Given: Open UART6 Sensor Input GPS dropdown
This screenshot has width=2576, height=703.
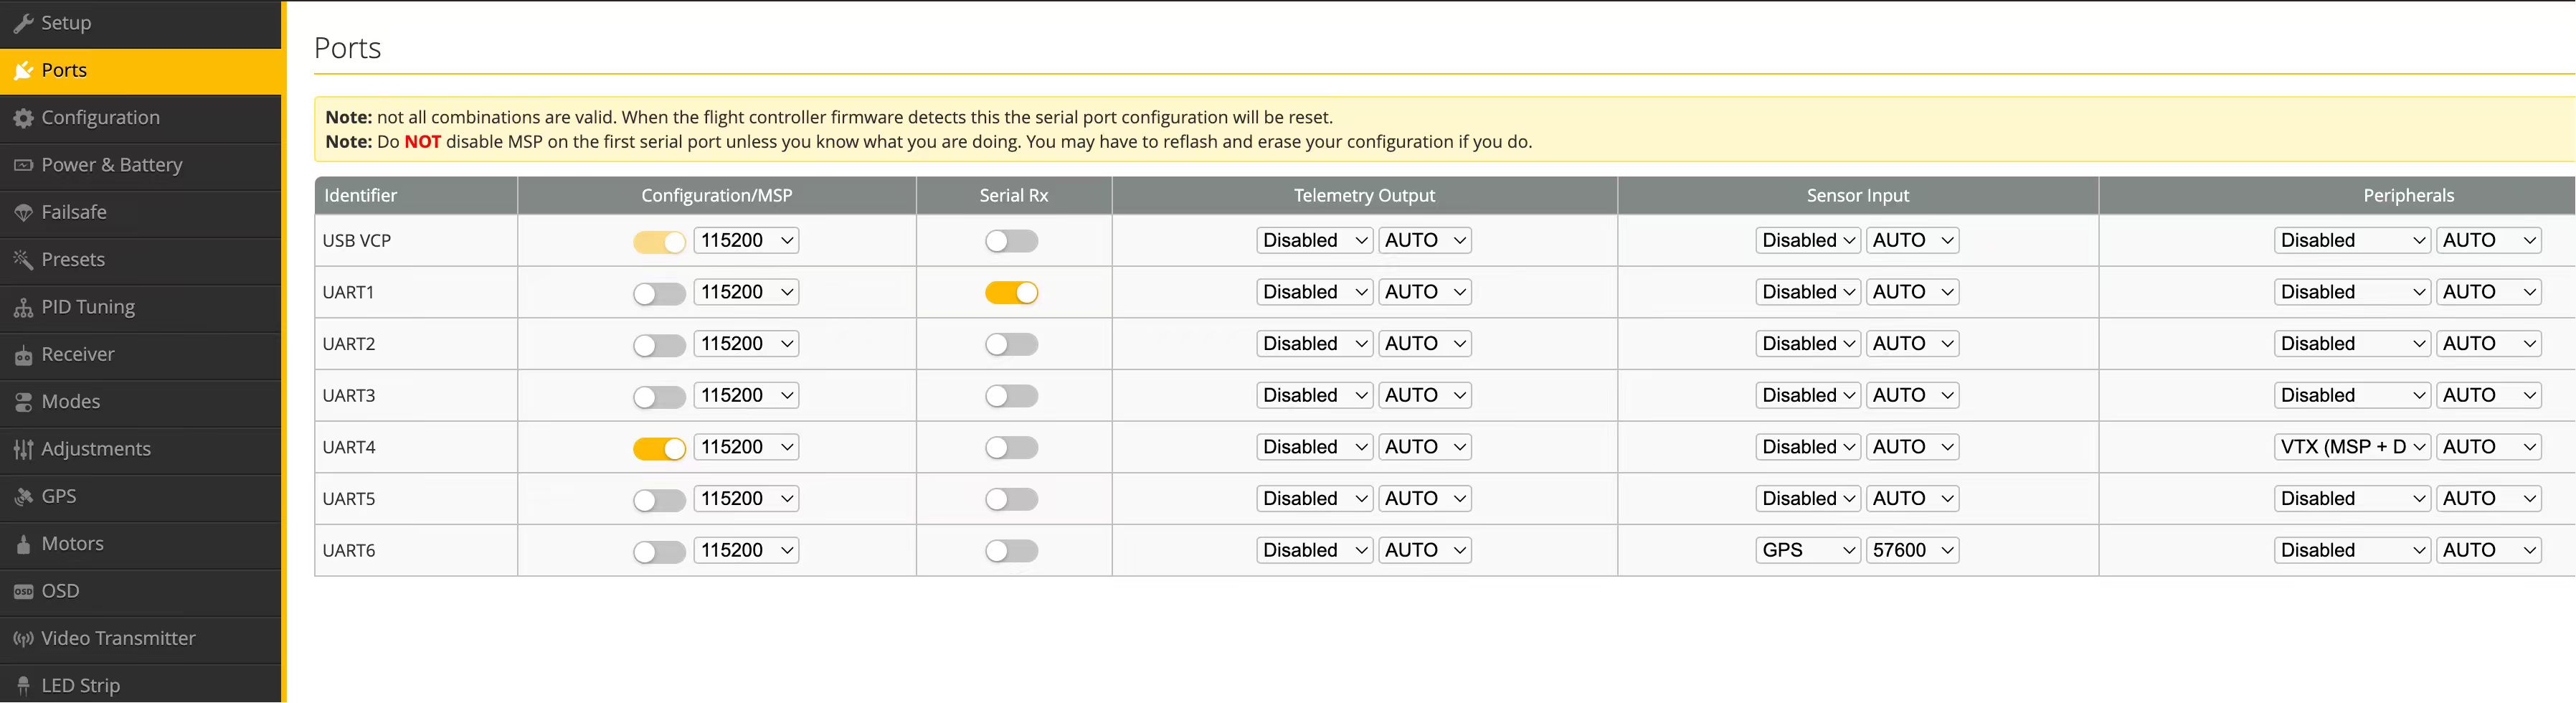Looking at the screenshot, I should (1807, 551).
